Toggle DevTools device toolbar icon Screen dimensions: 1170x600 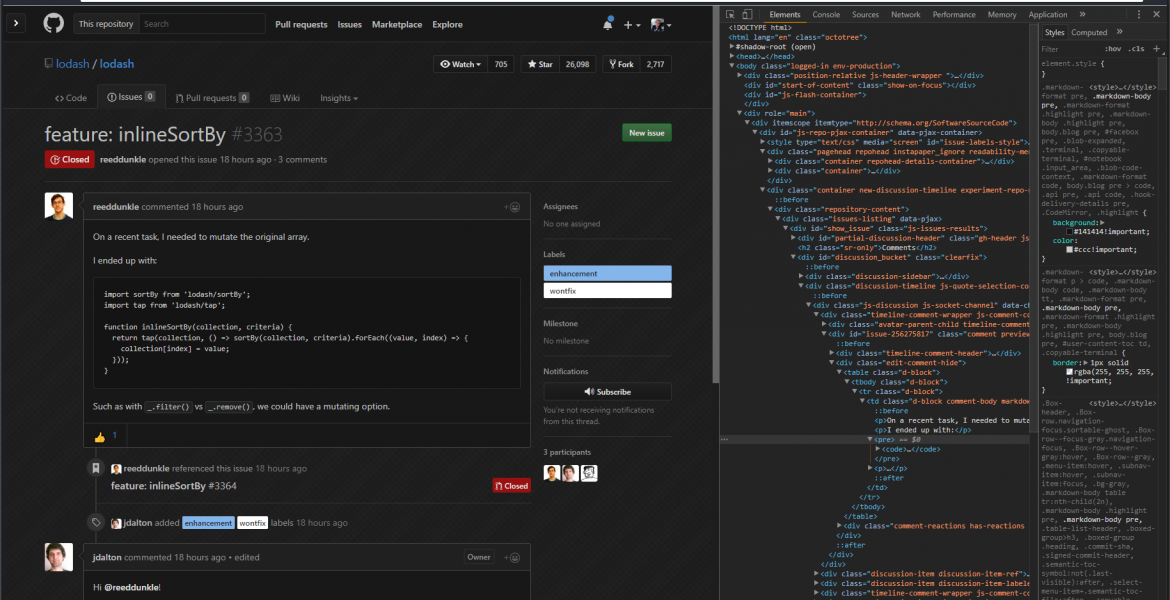coord(747,14)
